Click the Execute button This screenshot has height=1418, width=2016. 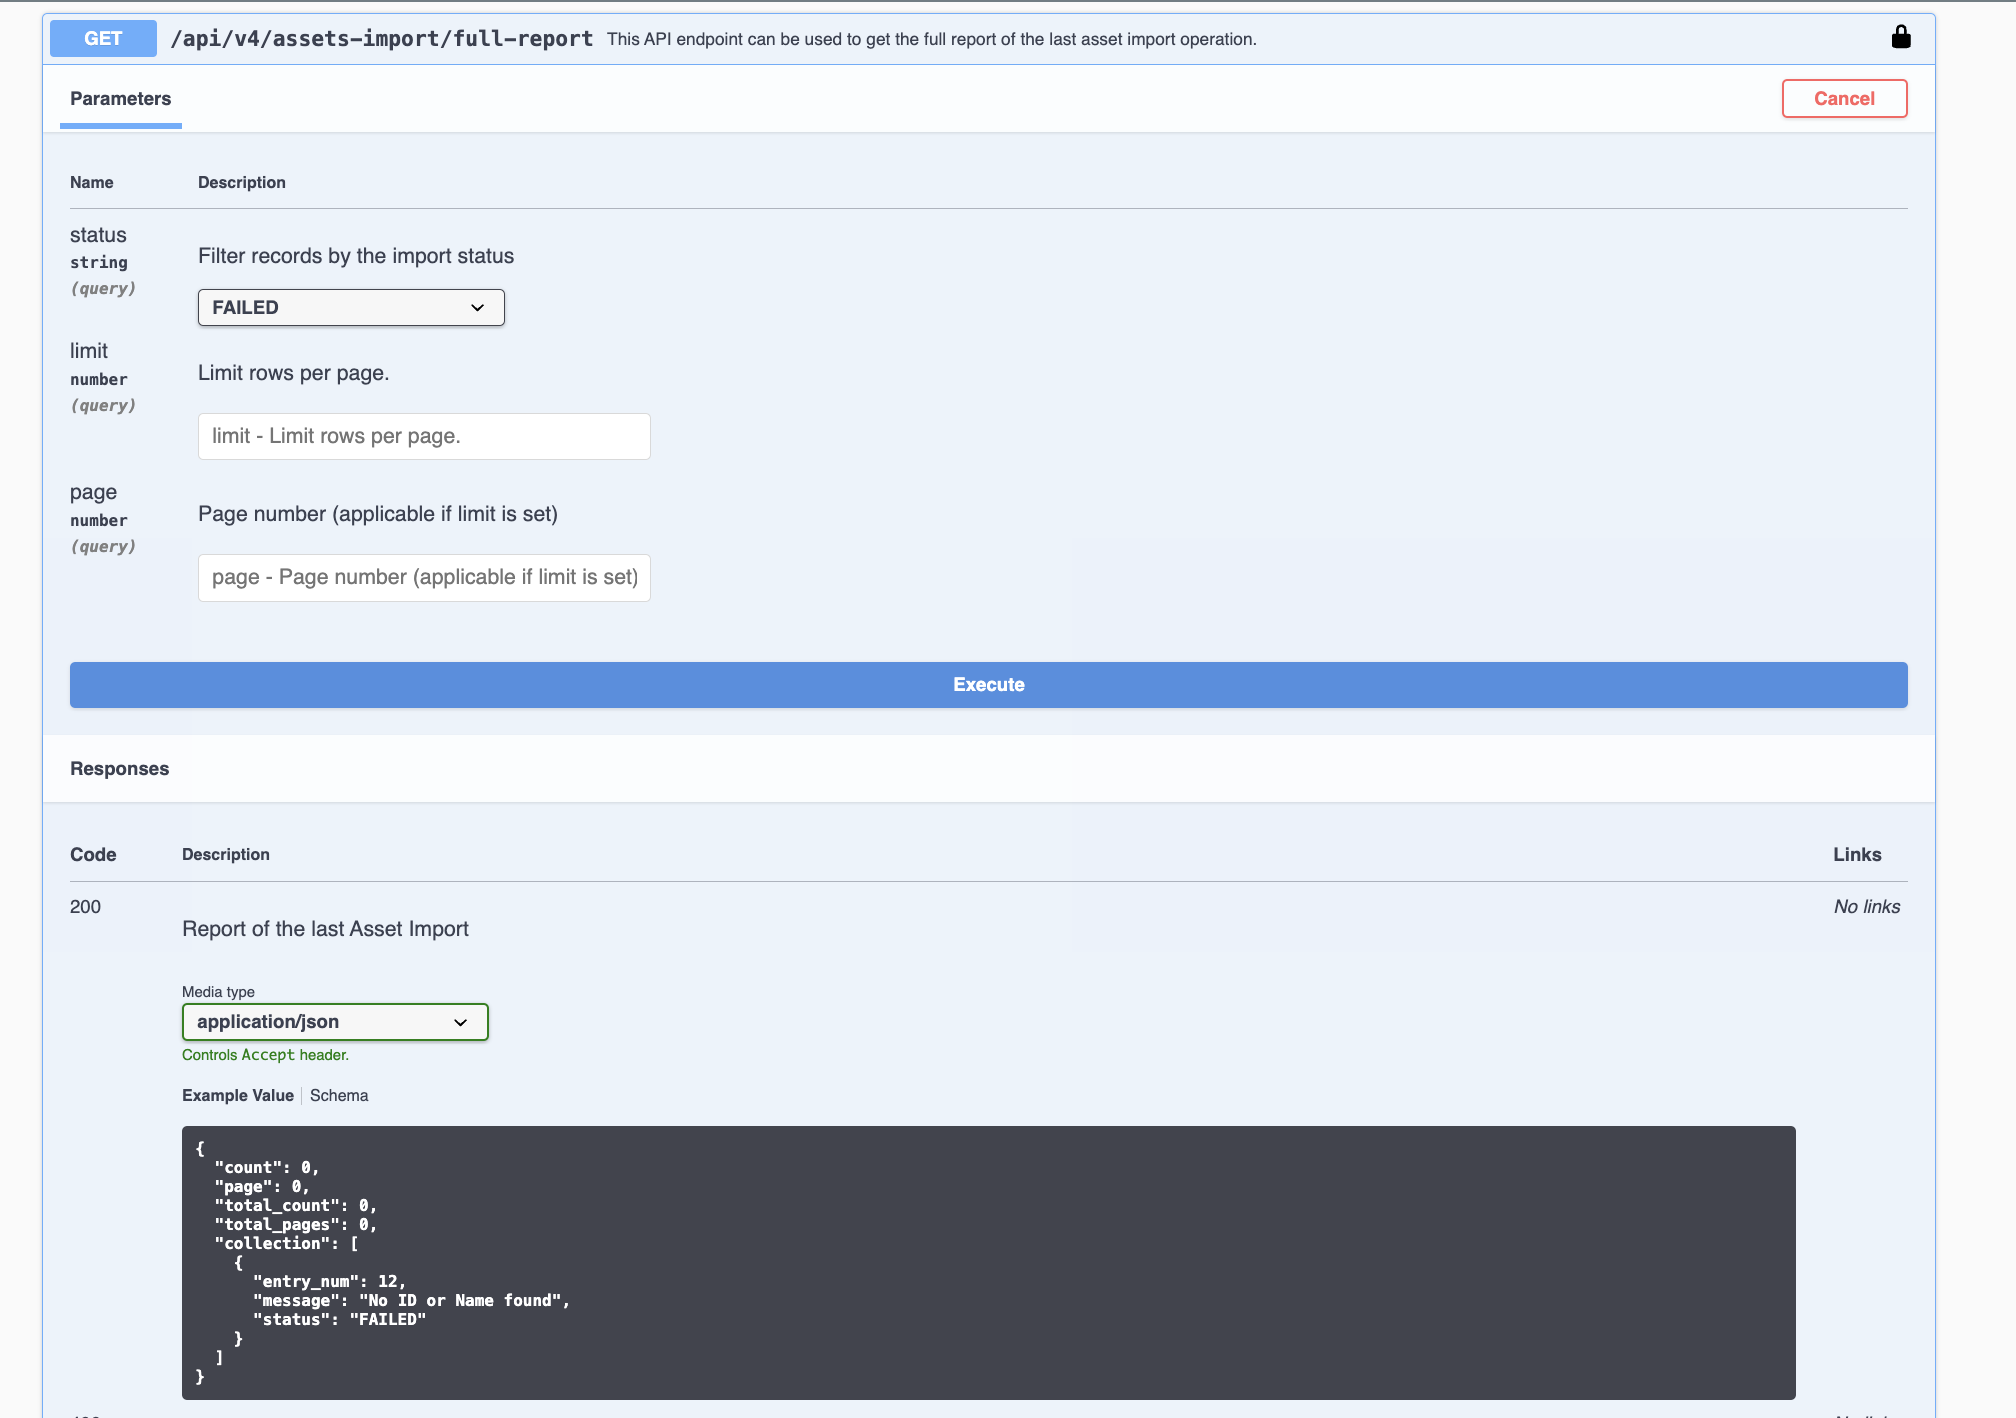click(x=988, y=685)
